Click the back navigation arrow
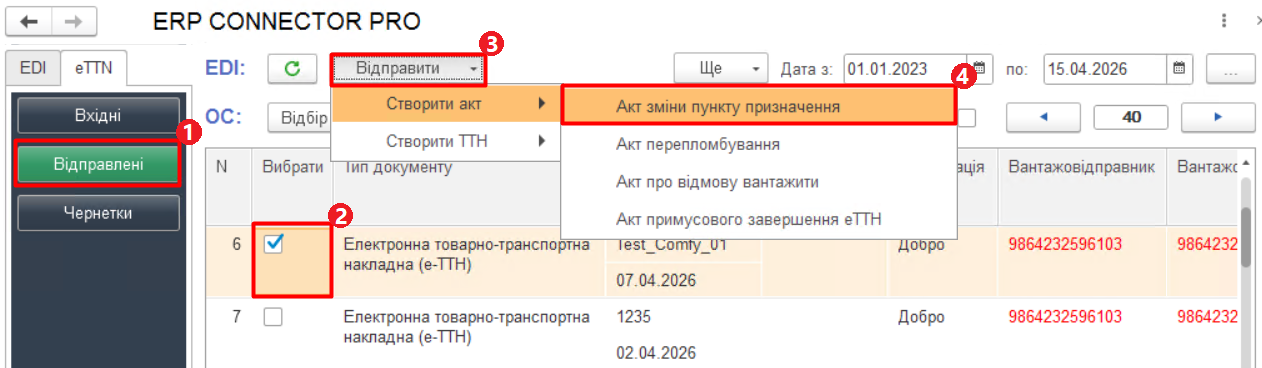 point(30,20)
